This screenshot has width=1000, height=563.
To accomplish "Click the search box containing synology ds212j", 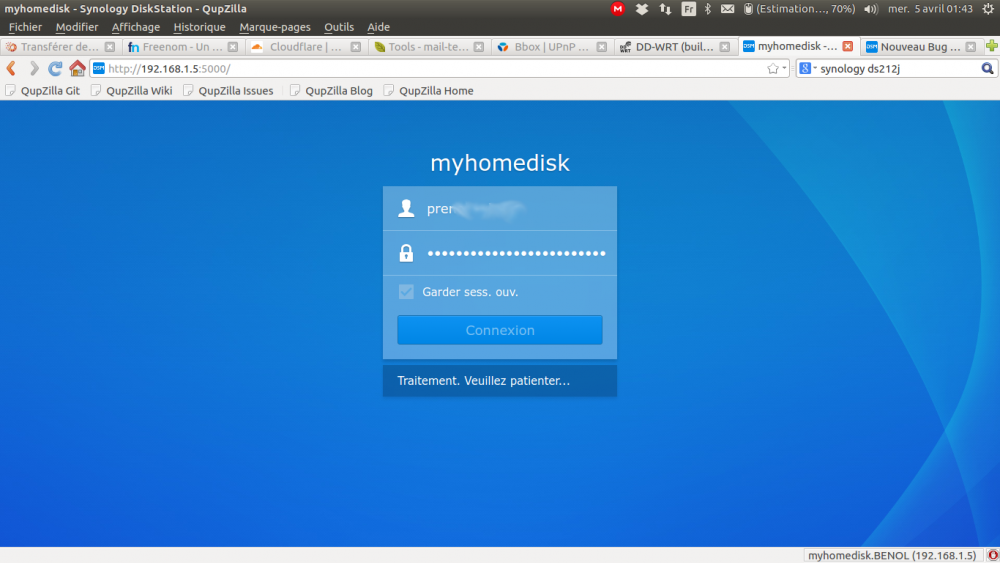I will 898,68.
